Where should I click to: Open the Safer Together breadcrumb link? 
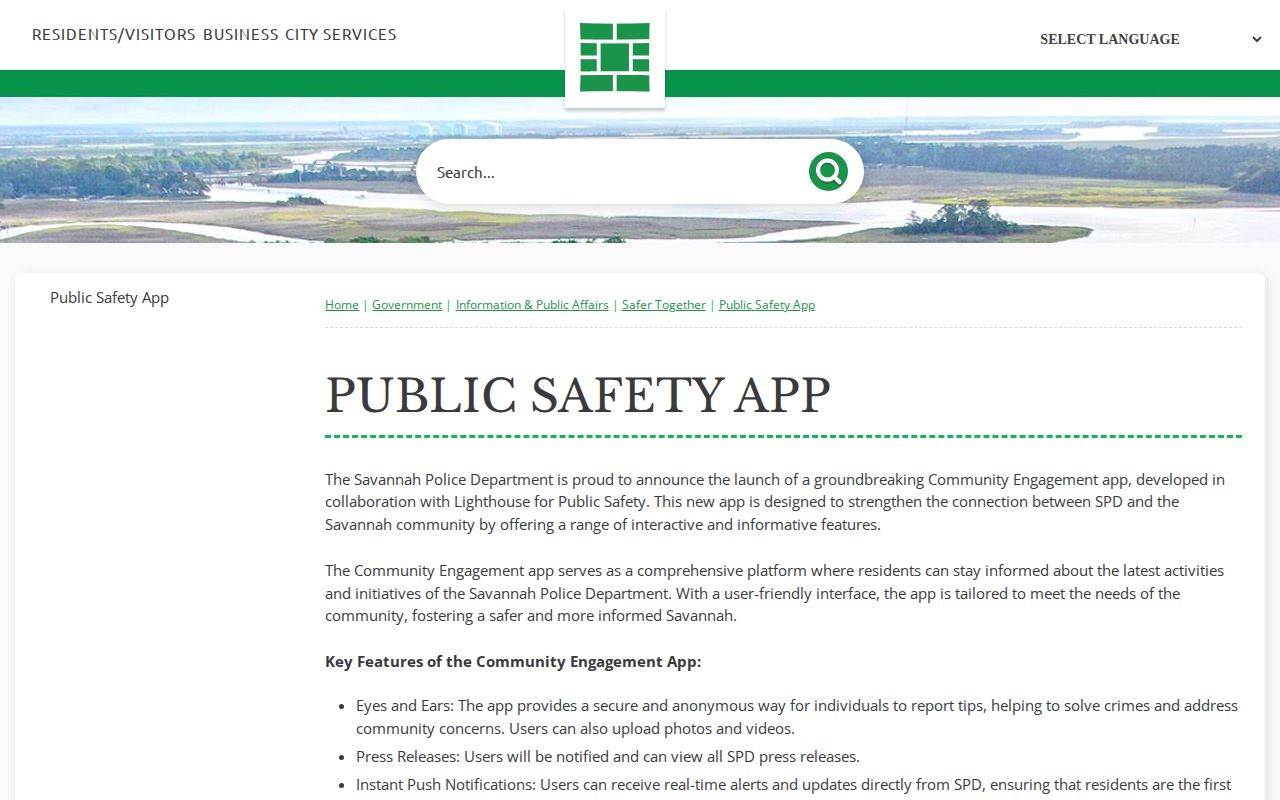coord(664,305)
